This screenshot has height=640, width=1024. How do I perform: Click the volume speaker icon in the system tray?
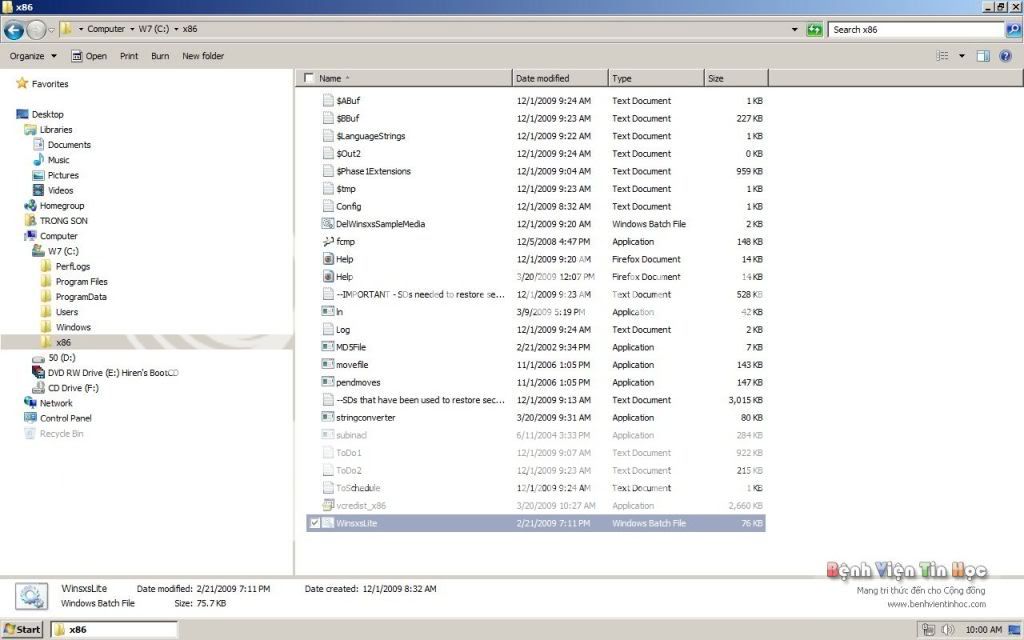(x=947, y=629)
